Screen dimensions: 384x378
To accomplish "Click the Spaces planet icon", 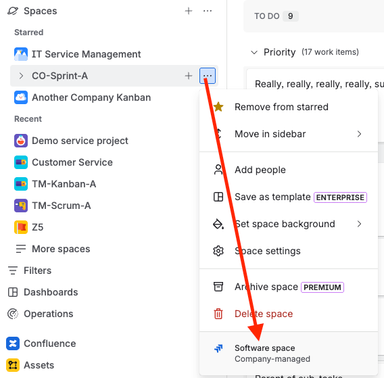I will click(13, 11).
